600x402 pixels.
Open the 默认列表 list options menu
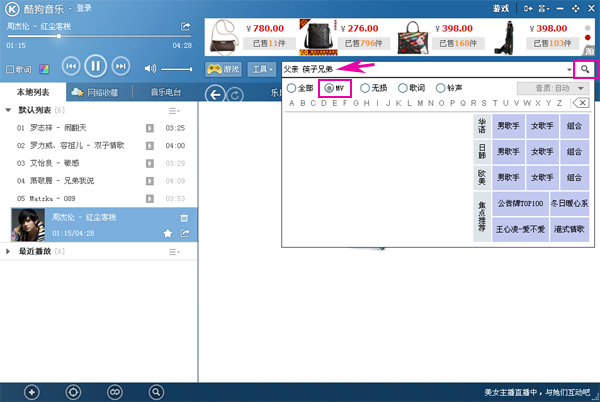click(x=174, y=111)
